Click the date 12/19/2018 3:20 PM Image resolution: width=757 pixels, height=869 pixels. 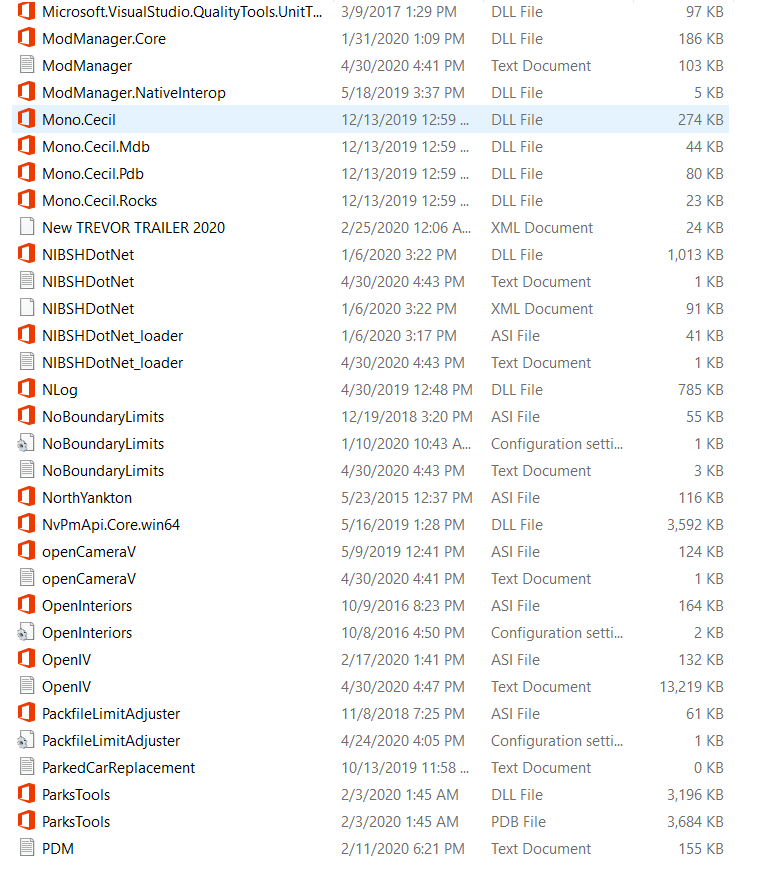[407, 417]
